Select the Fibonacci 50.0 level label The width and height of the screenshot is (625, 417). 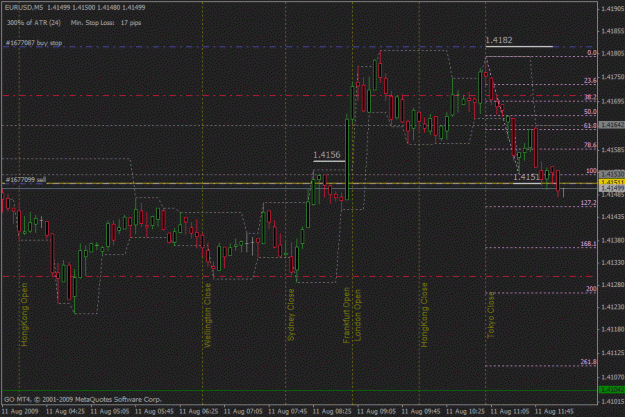[x=590, y=112]
